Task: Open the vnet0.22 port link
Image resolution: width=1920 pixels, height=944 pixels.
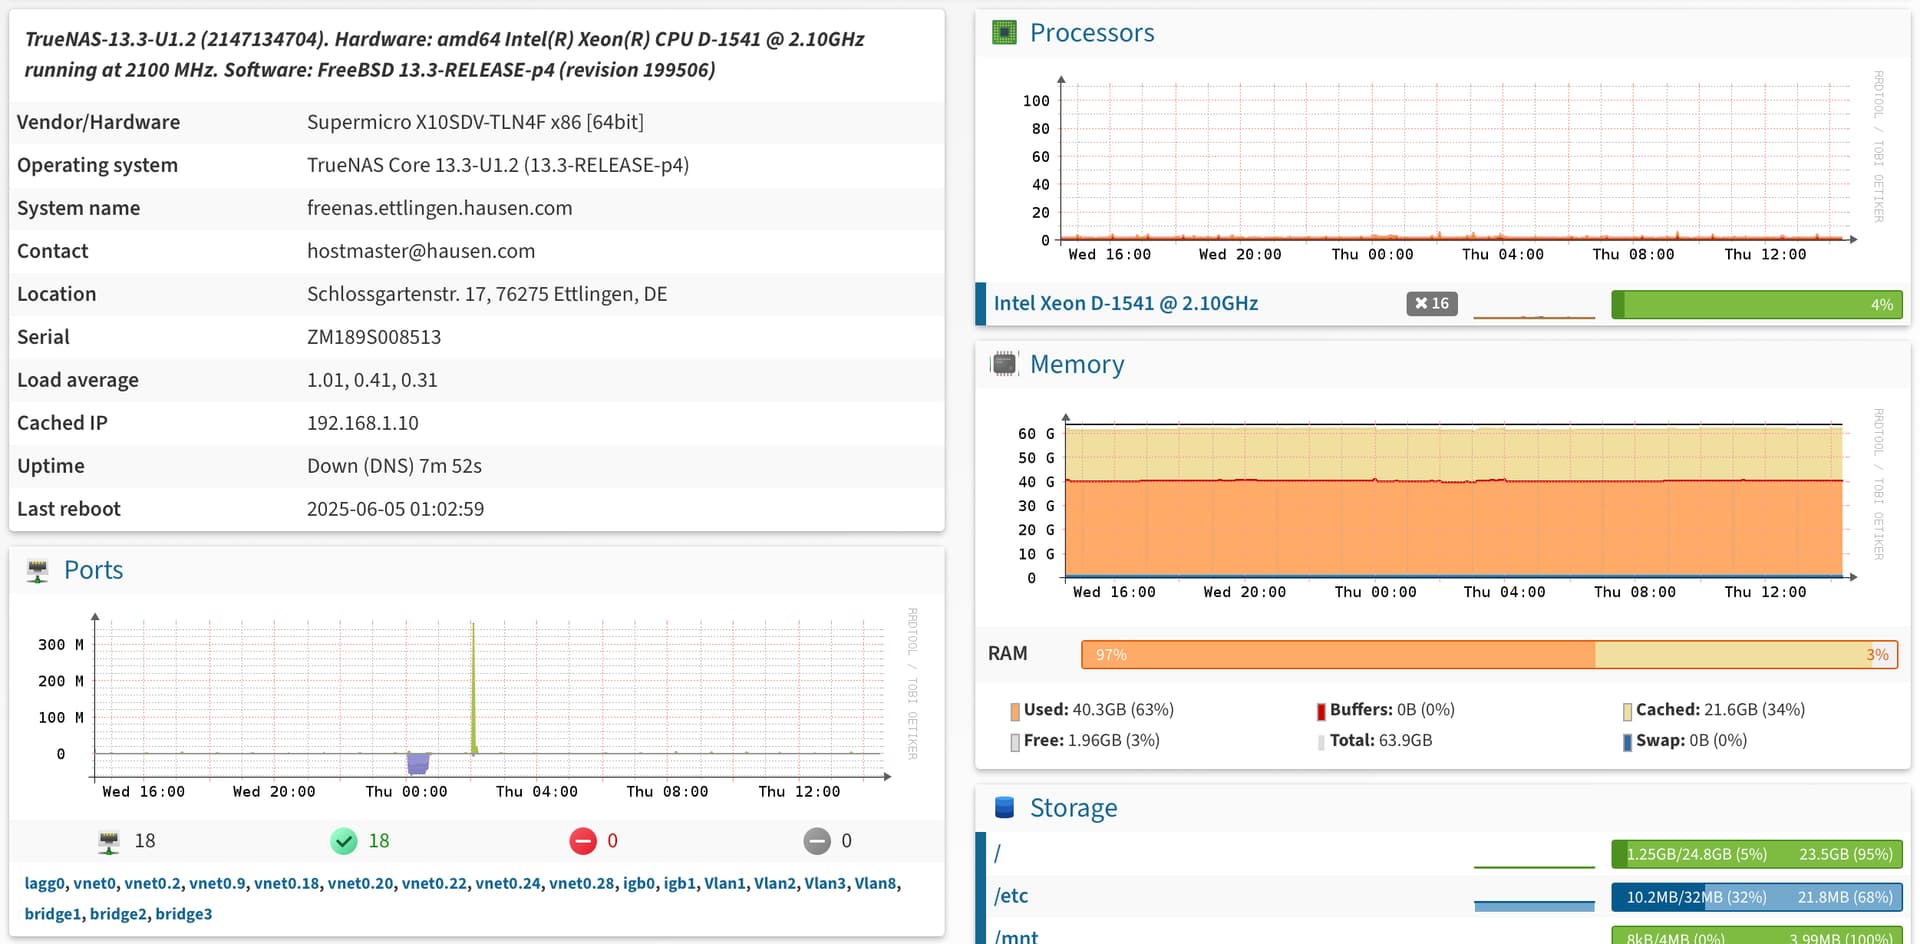Action: [x=434, y=883]
